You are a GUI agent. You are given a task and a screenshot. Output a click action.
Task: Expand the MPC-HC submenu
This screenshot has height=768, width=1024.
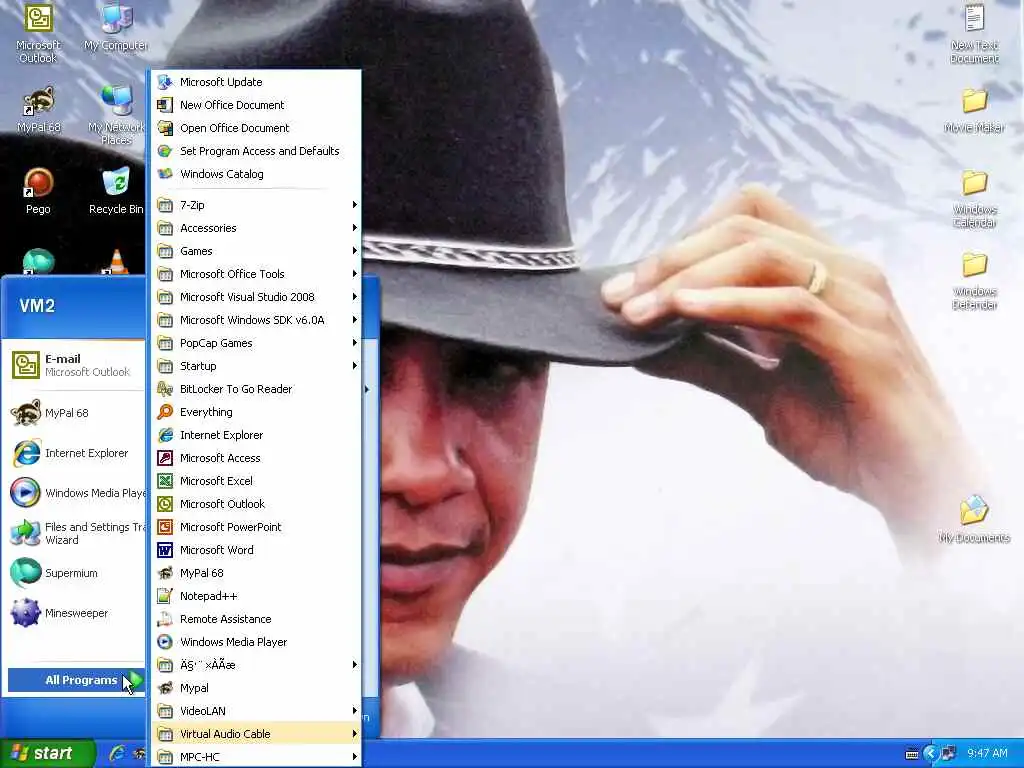(256, 757)
